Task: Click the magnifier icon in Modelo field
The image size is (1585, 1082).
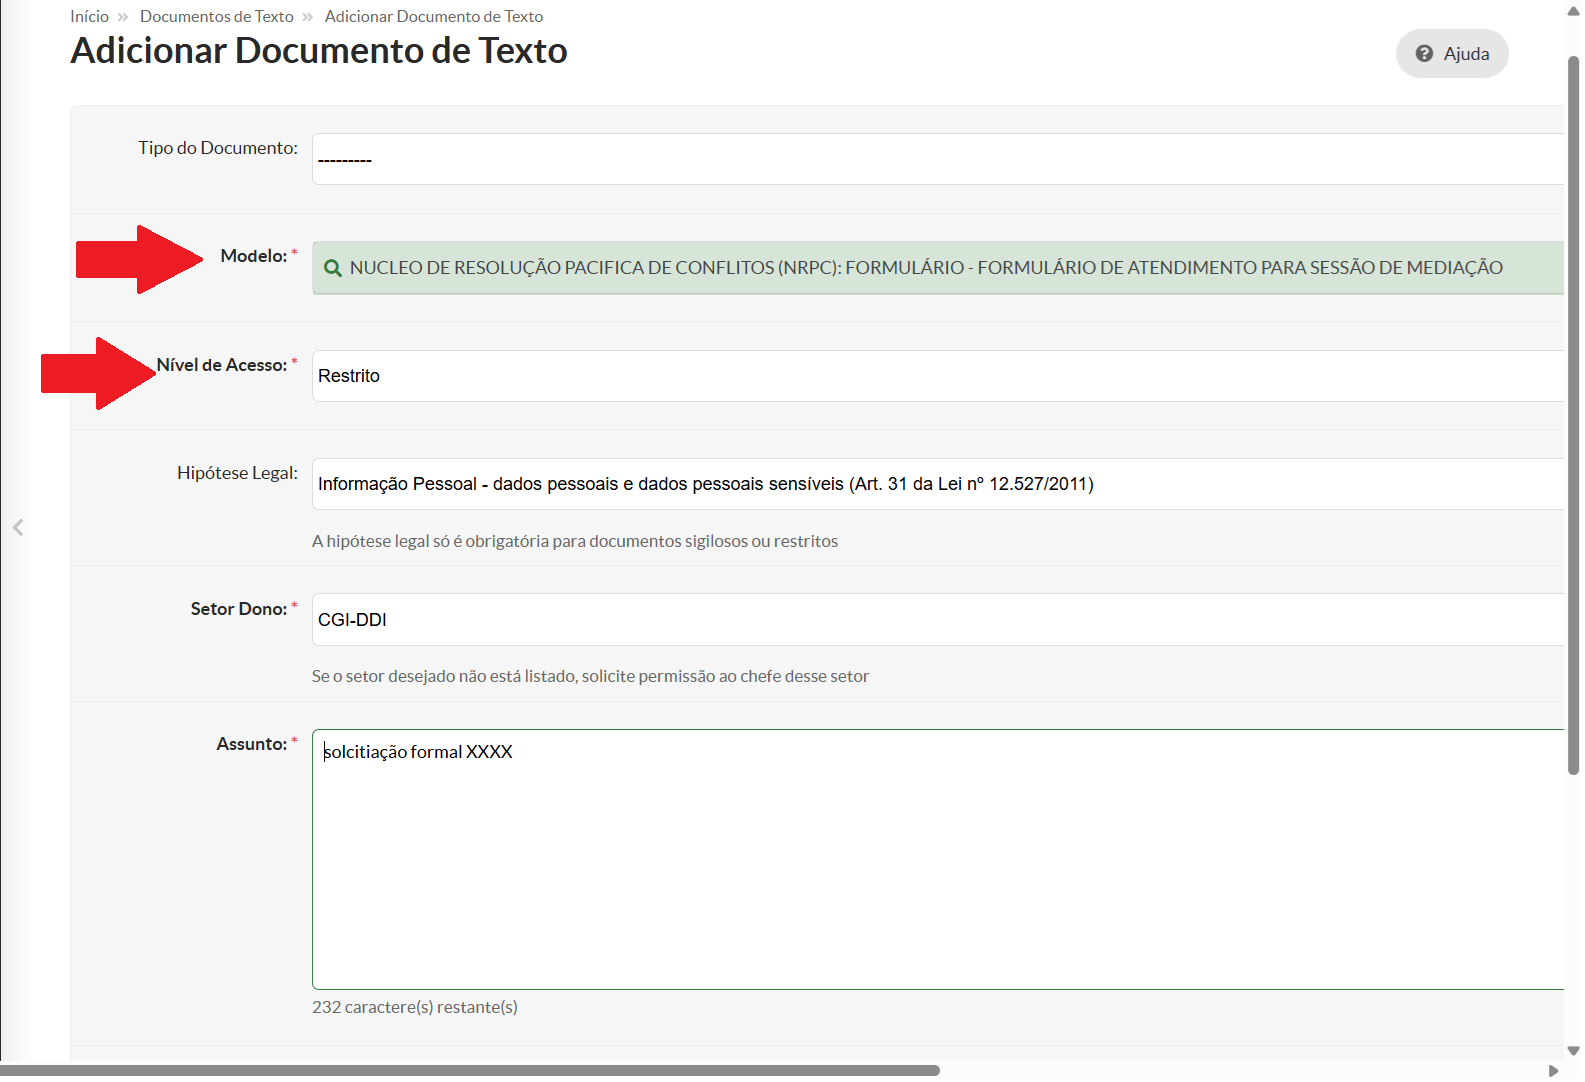Action: 333,268
